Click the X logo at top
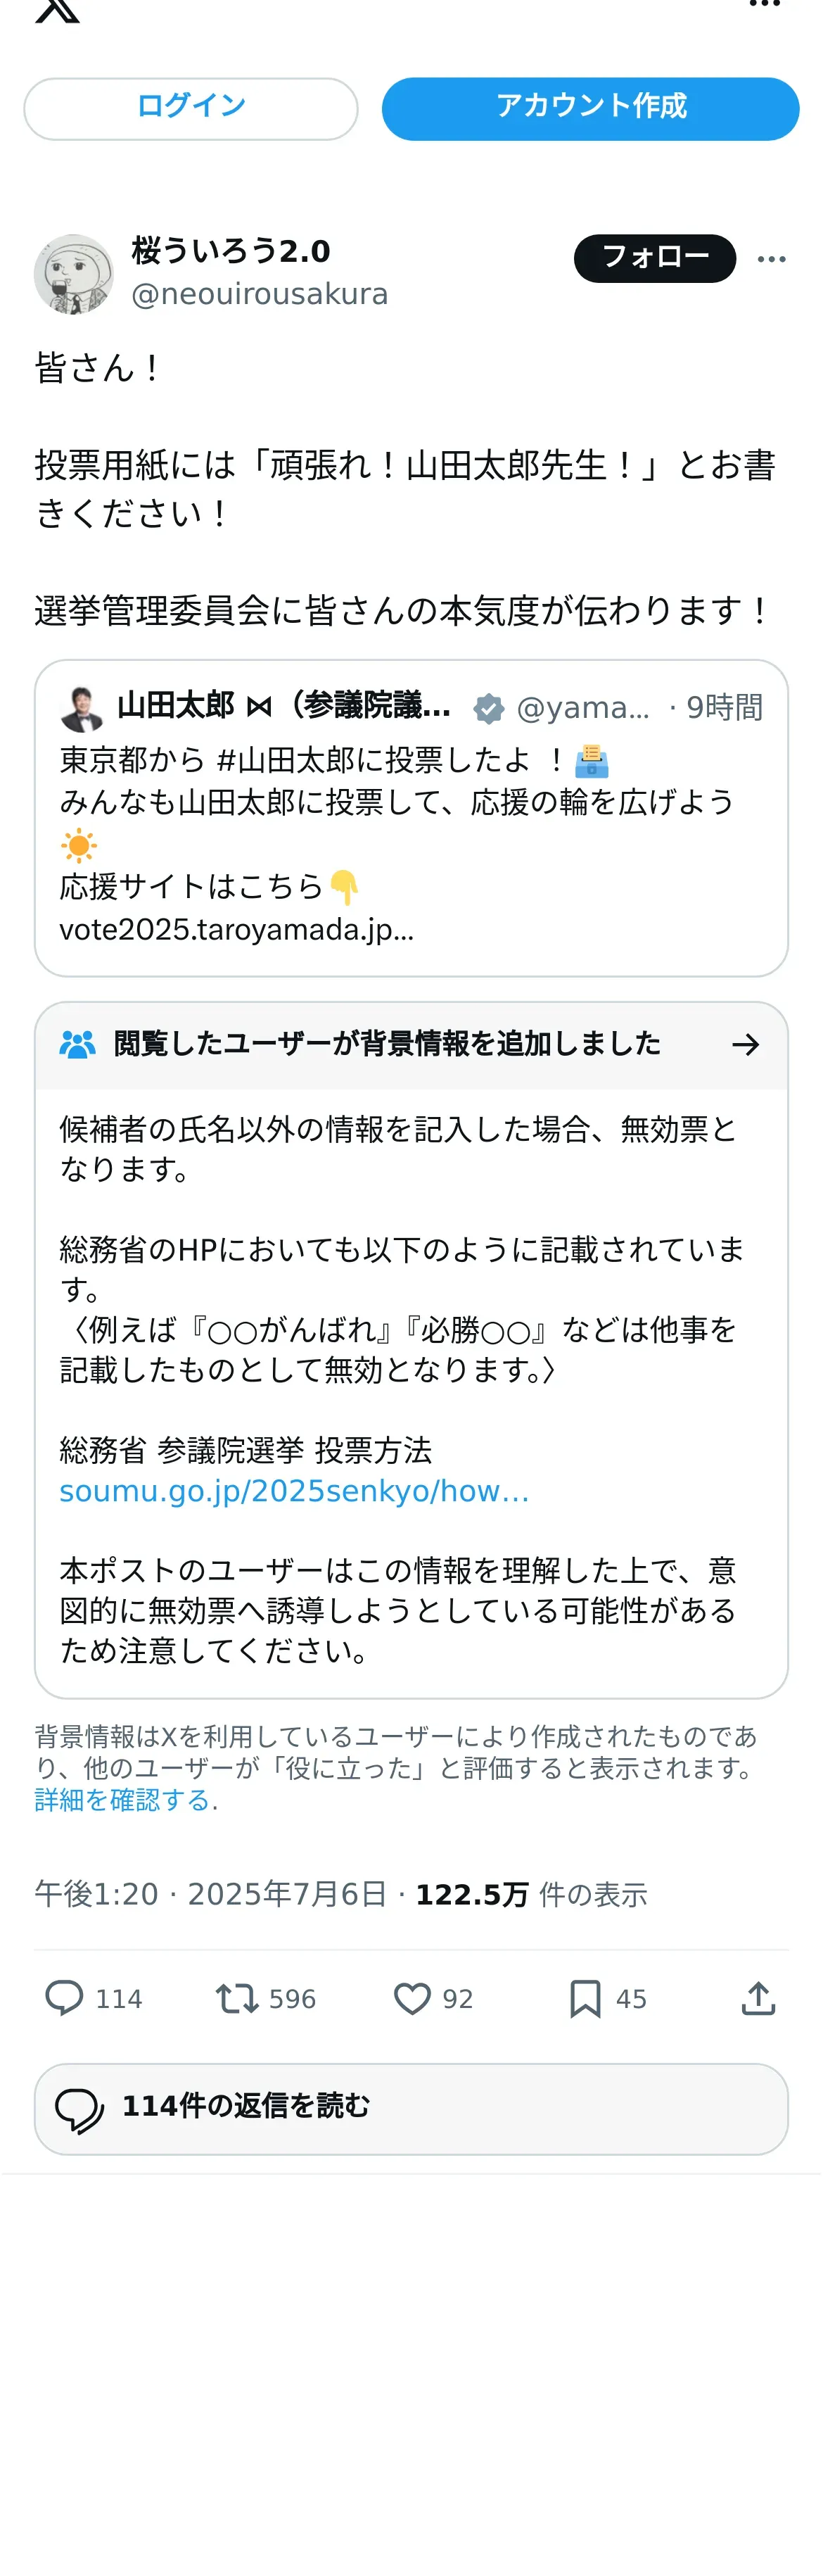The image size is (823, 2576). click(x=57, y=10)
